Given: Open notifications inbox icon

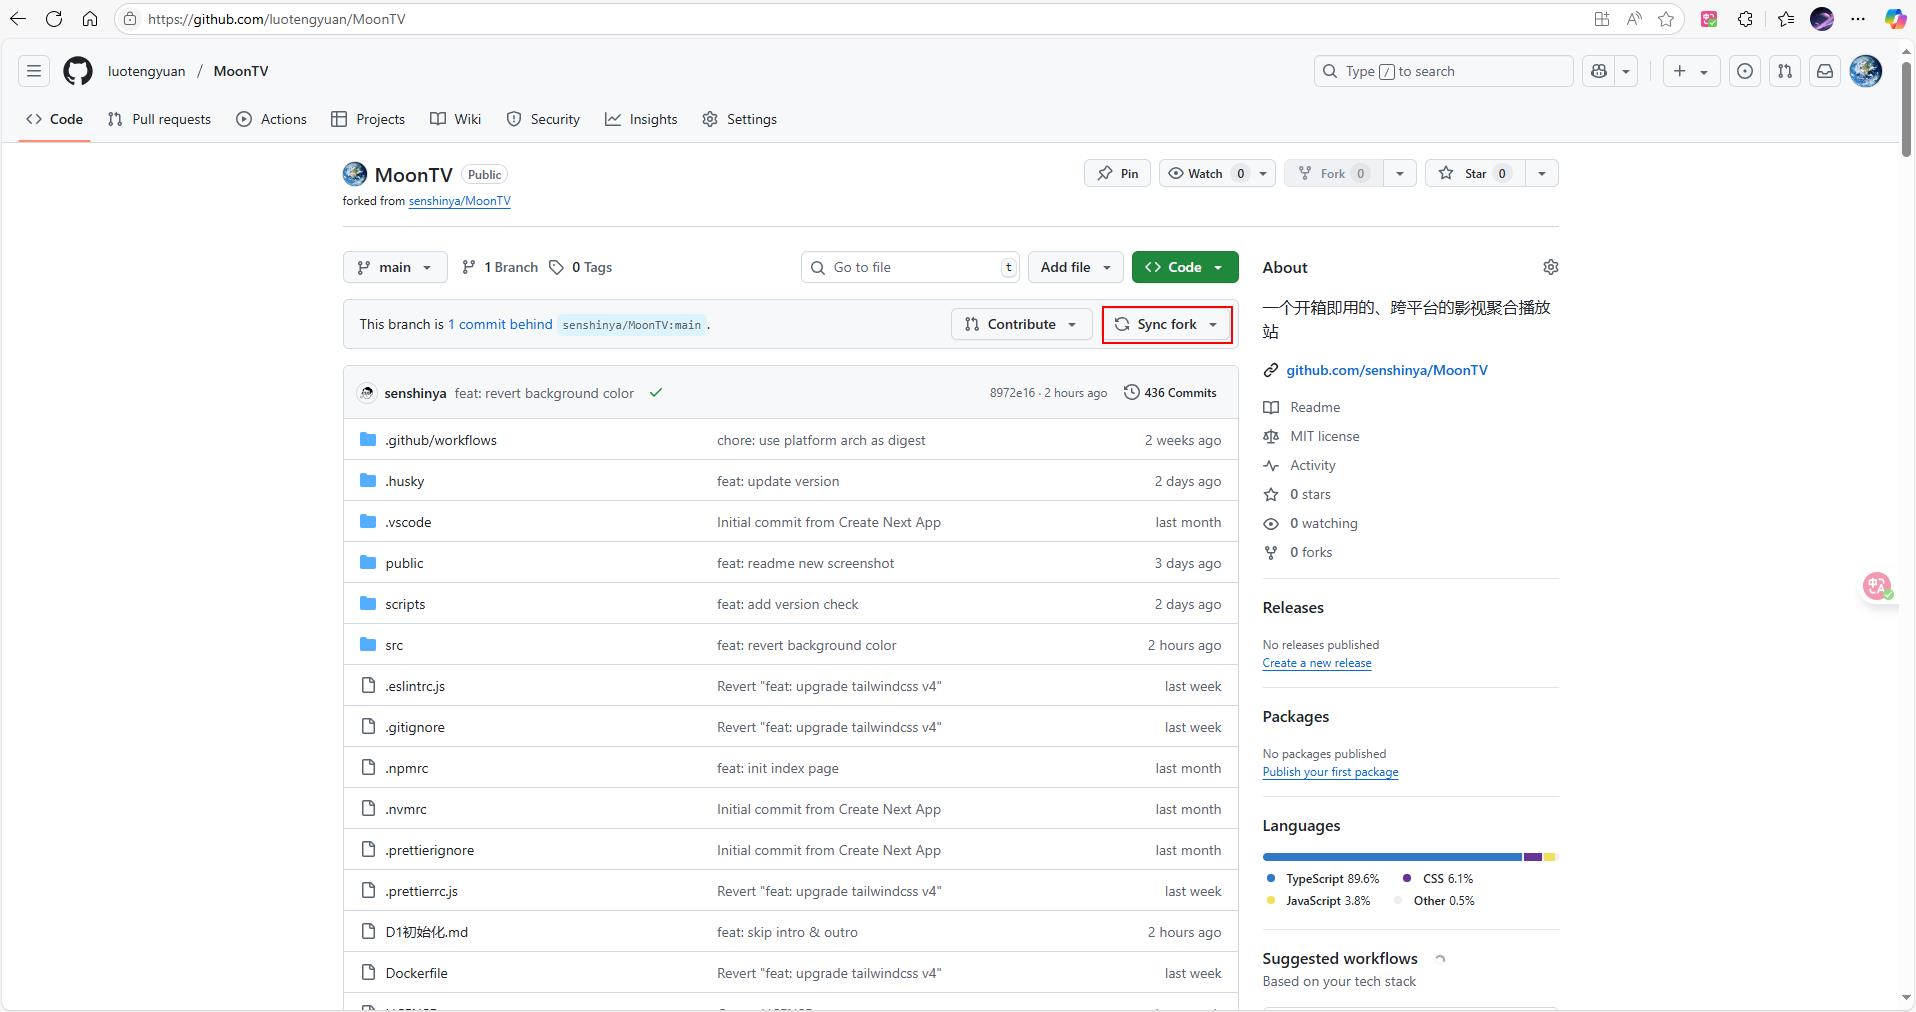Looking at the screenshot, I should coord(1825,71).
